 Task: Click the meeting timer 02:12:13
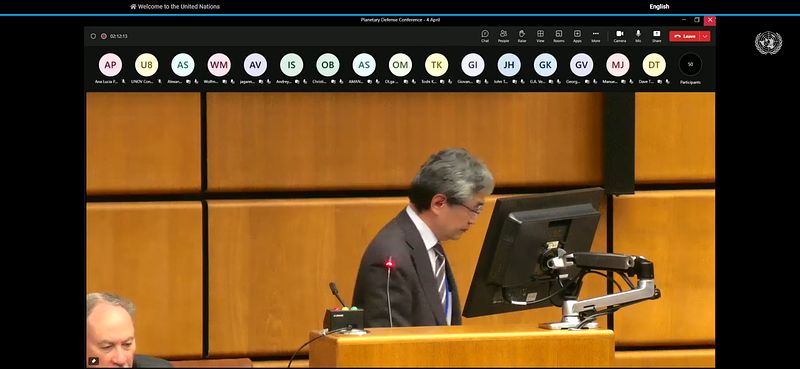coord(118,36)
